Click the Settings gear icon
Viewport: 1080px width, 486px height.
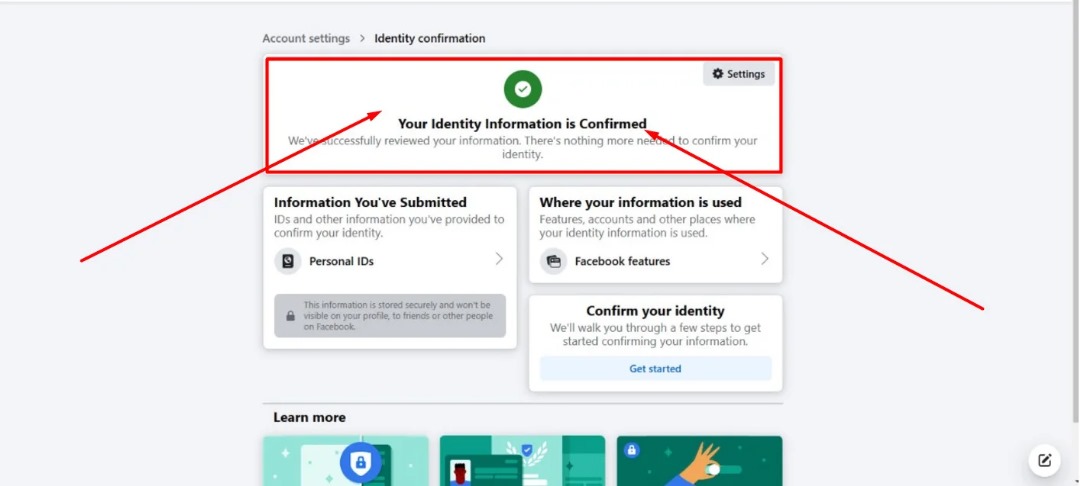[x=718, y=74]
